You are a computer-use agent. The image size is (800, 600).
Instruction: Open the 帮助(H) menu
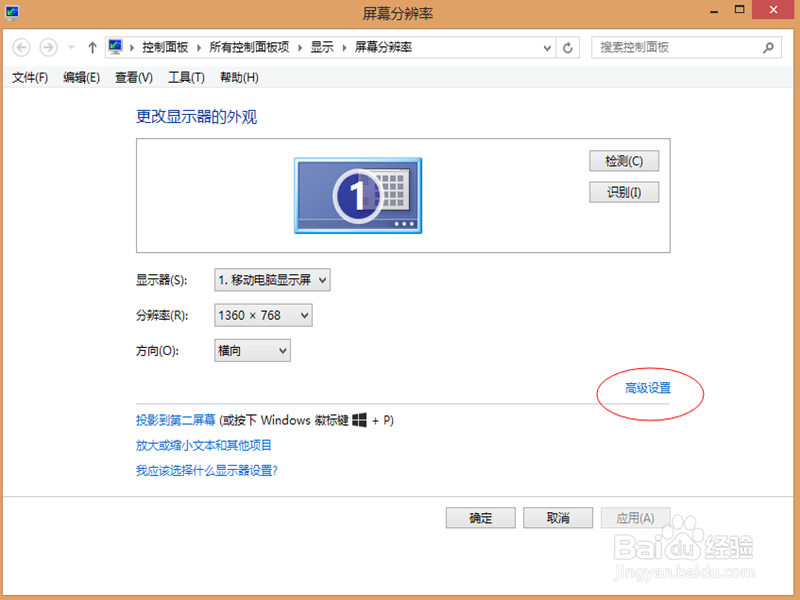click(239, 78)
